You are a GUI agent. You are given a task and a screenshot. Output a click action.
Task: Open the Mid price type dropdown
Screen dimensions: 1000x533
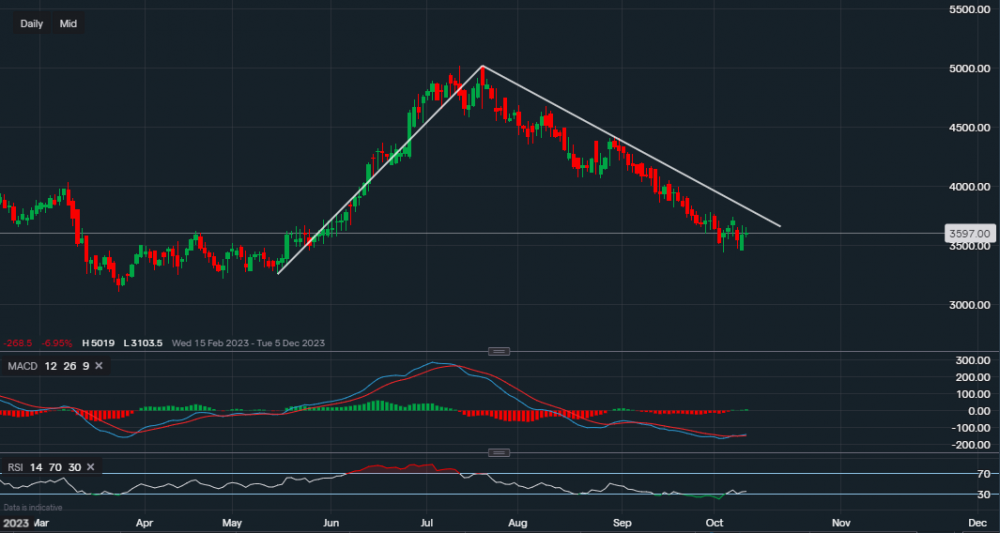coord(68,23)
